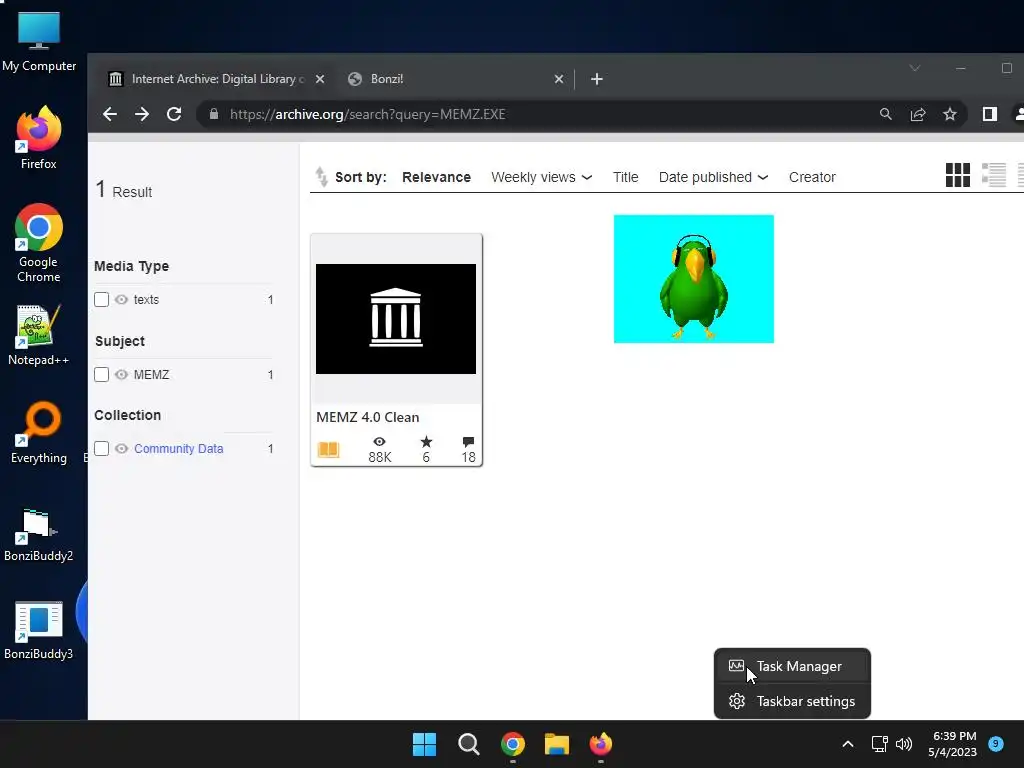Click the share page icon in address bar

918,114
